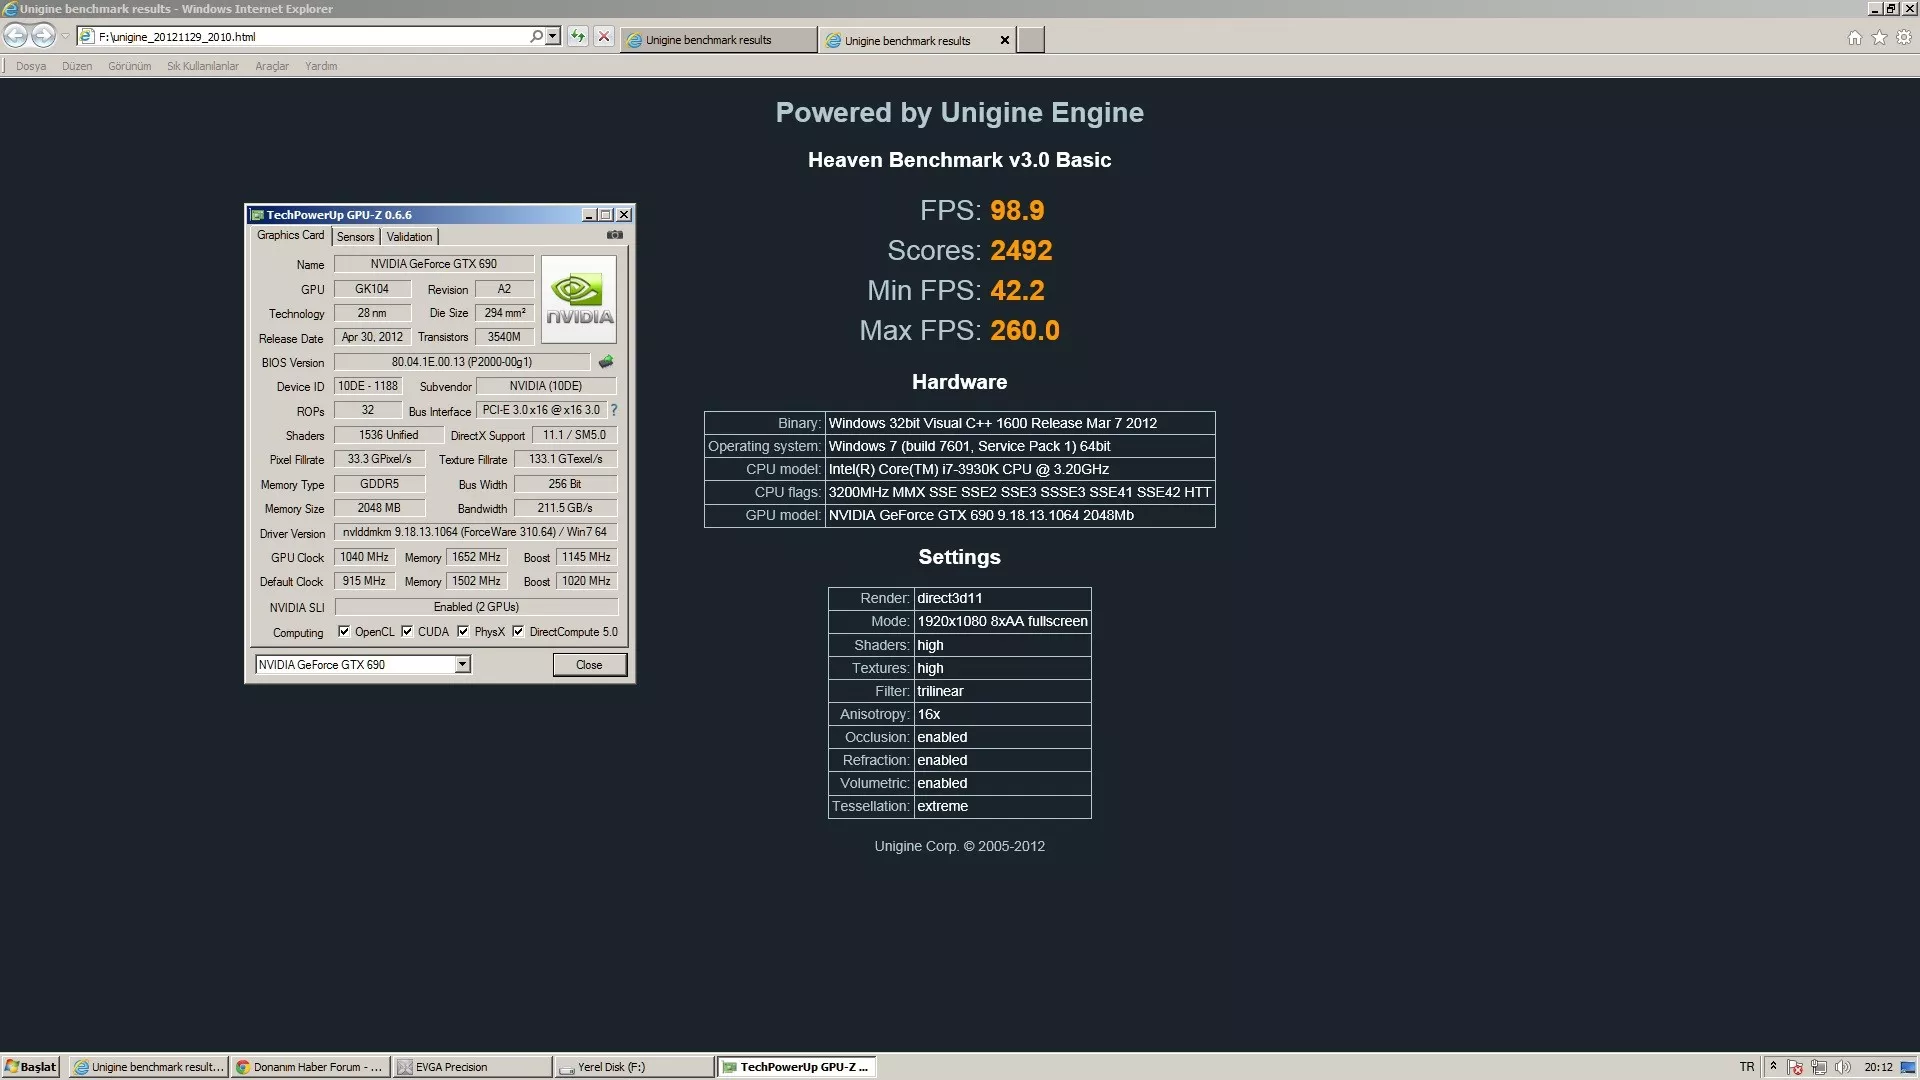Switch to the Validation tab in GPU-Z
This screenshot has height=1080, width=1920.
[409, 237]
